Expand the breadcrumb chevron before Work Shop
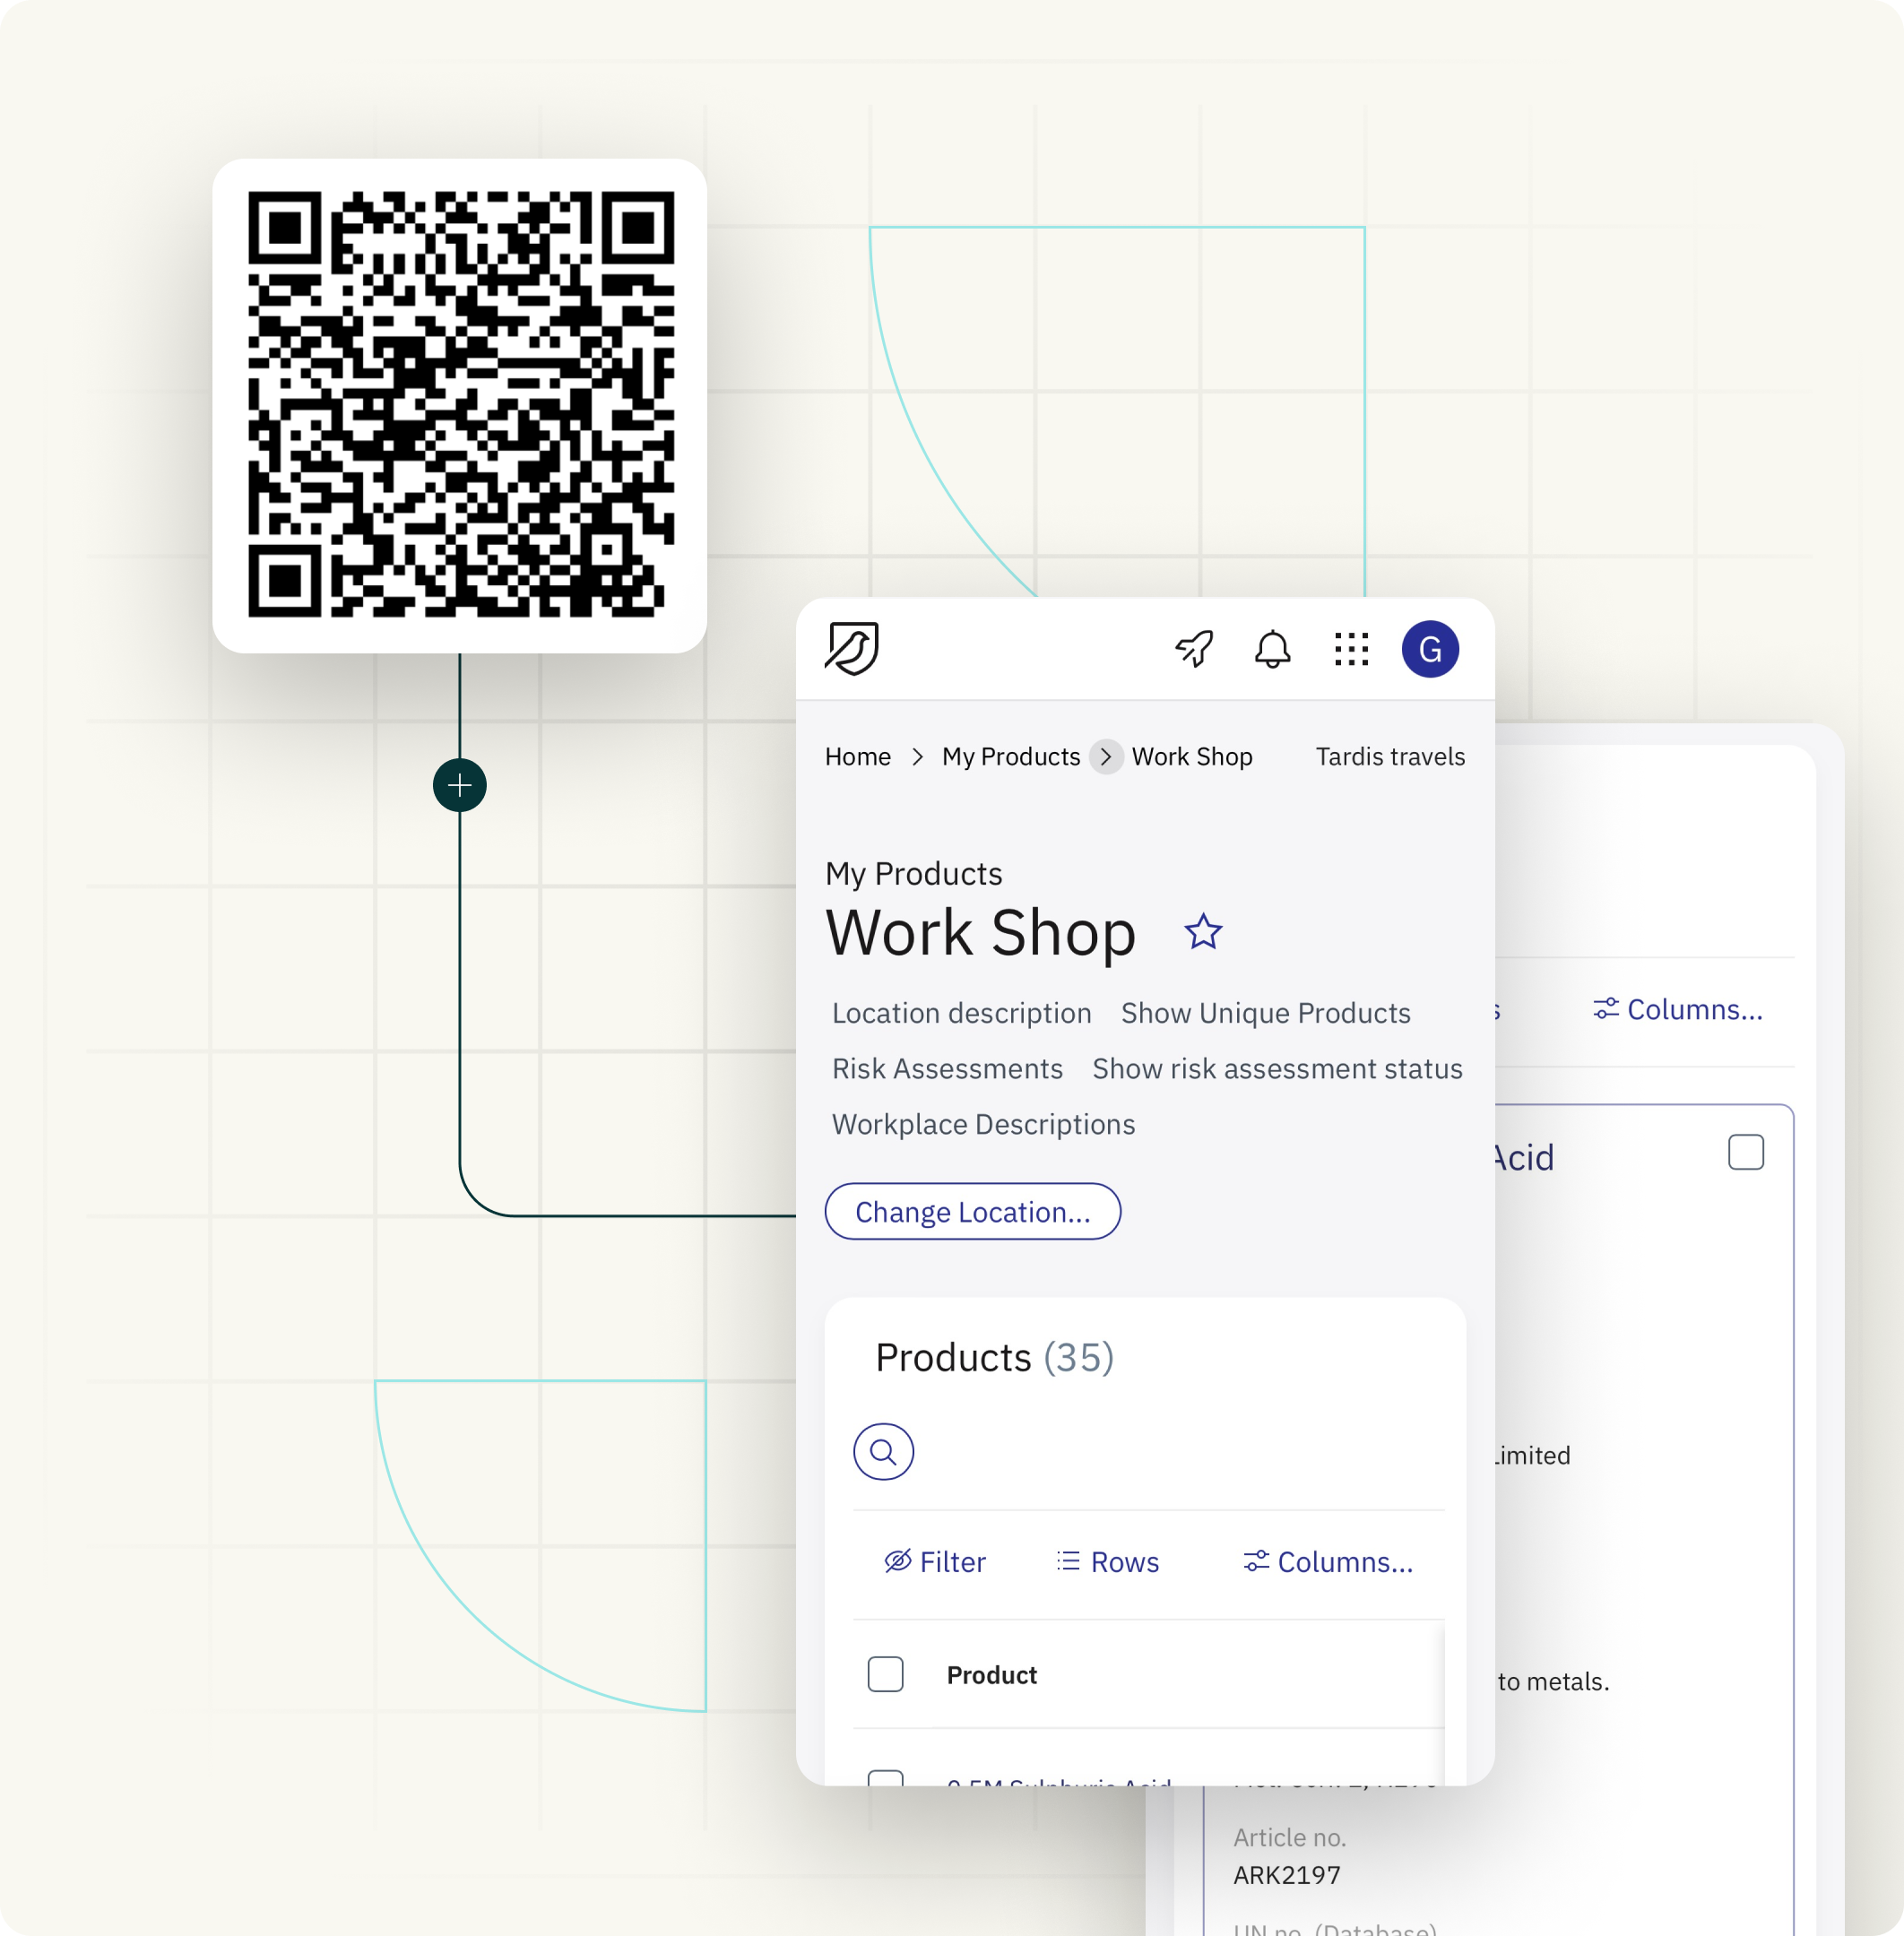The height and width of the screenshot is (1936, 1904). point(1106,757)
